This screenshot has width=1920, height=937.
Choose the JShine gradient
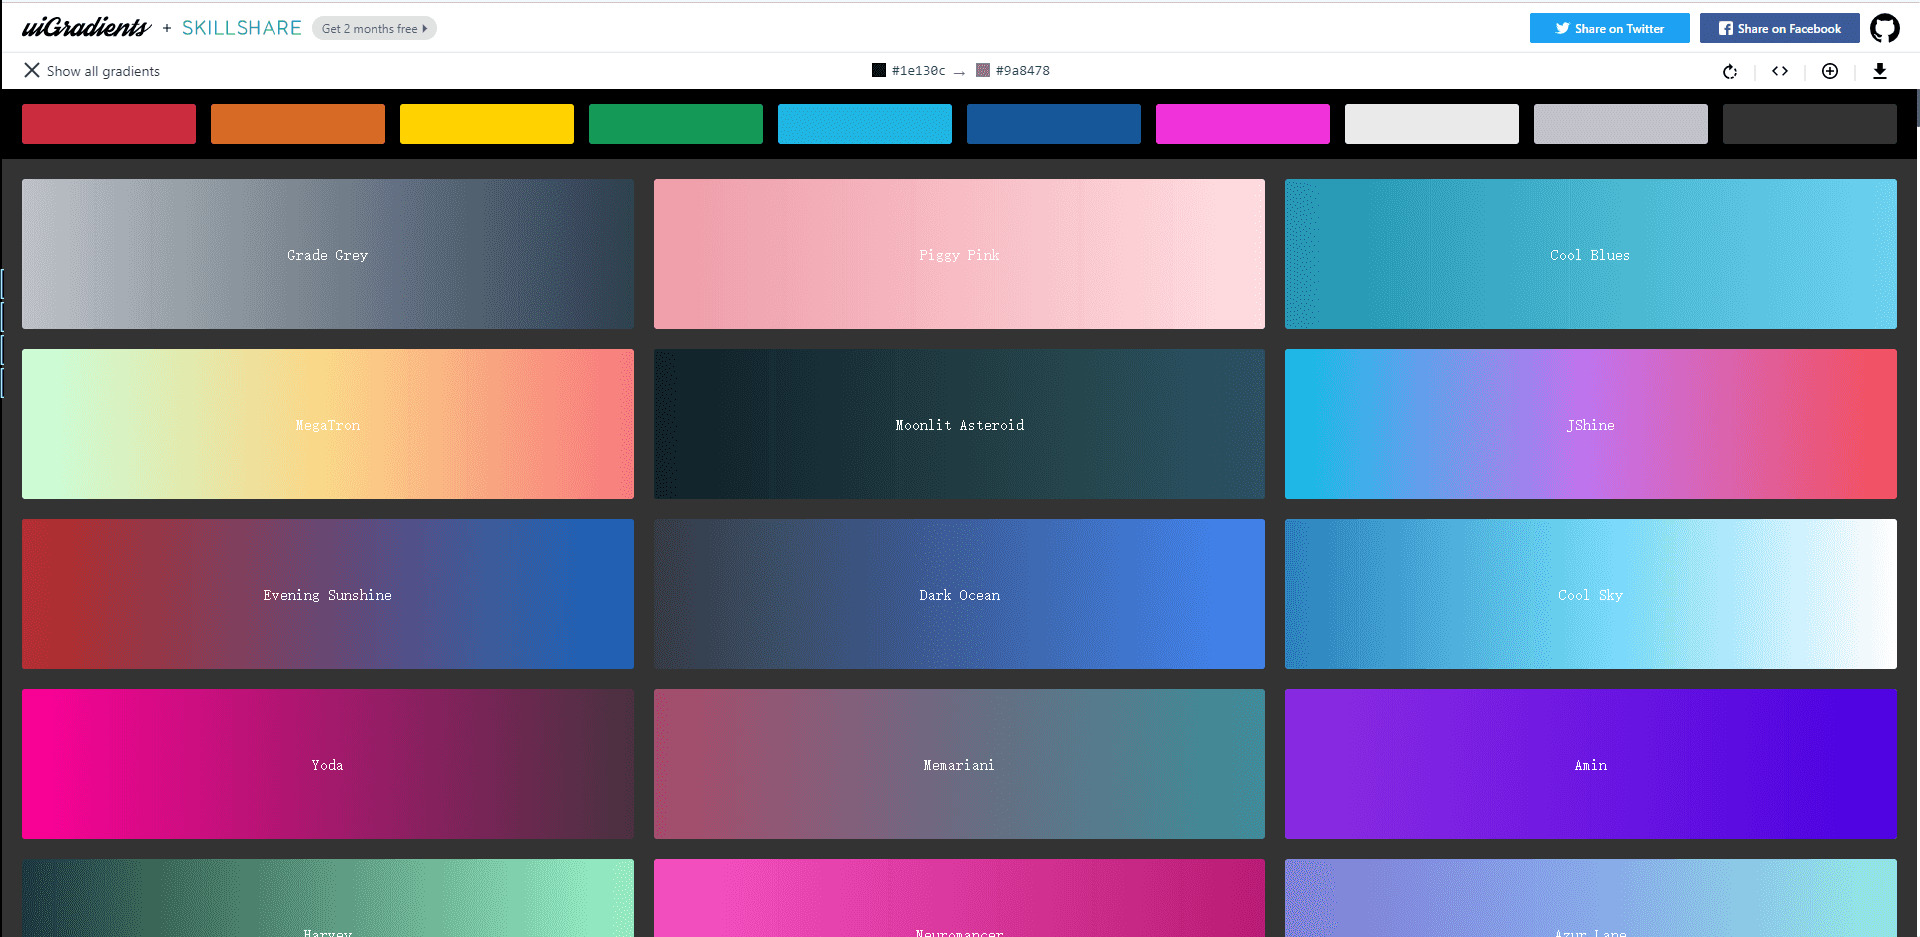(1591, 424)
